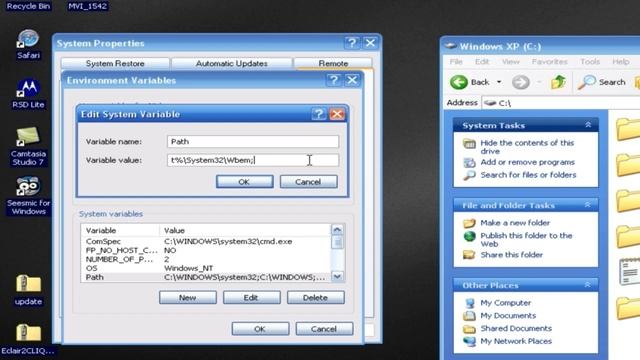Open the RSD Lite desktop icon

(x=28, y=93)
